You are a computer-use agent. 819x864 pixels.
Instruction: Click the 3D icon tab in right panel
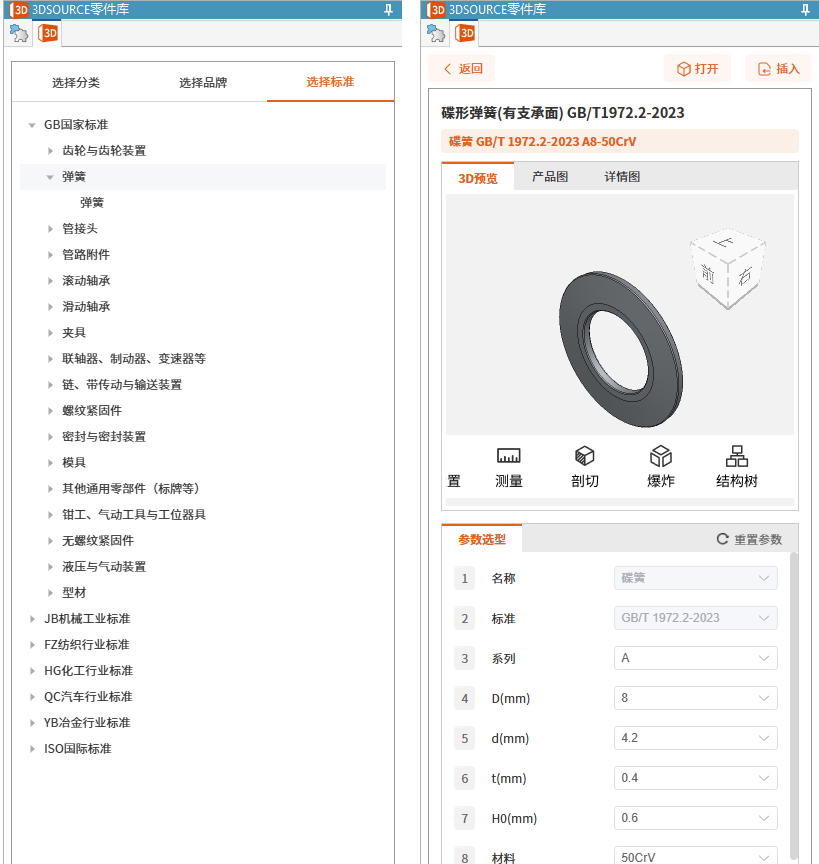coord(465,33)
